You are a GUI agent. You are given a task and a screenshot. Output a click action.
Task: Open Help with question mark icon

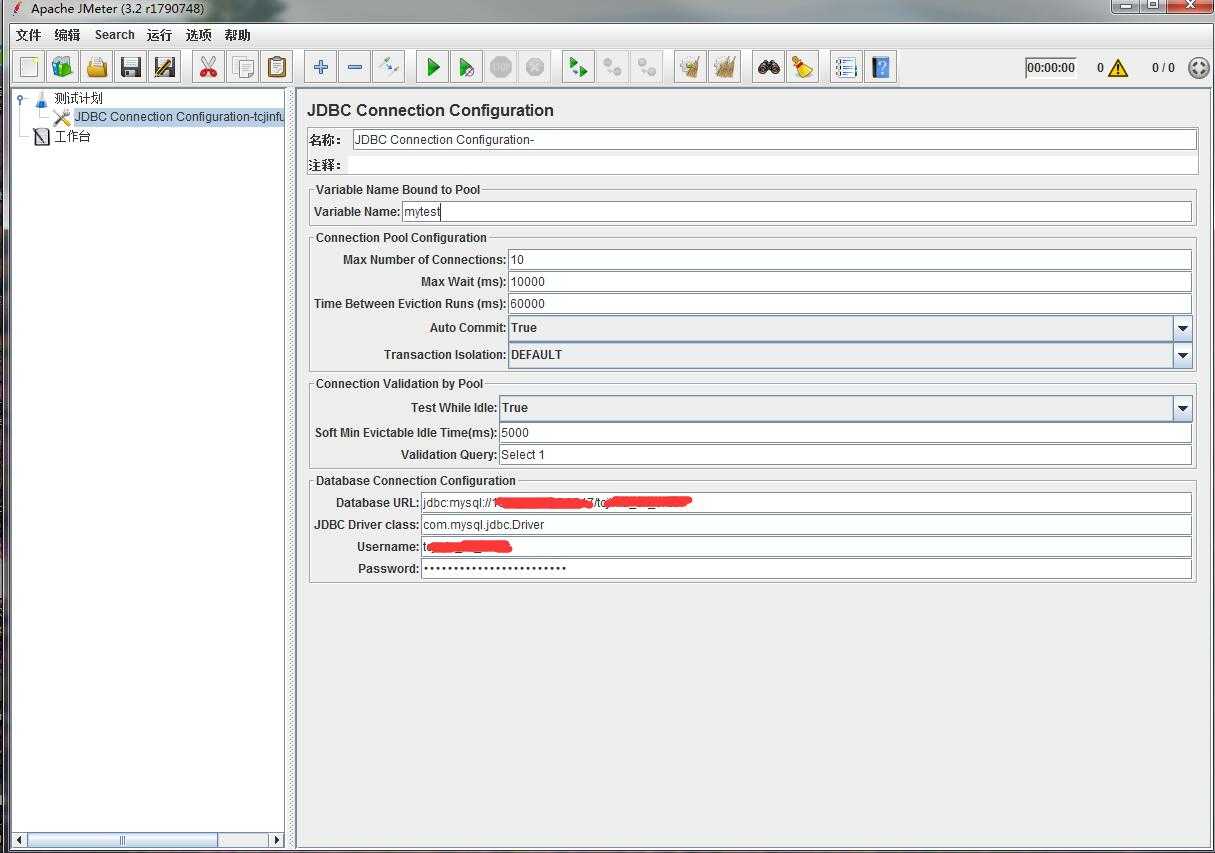point(880,67)
